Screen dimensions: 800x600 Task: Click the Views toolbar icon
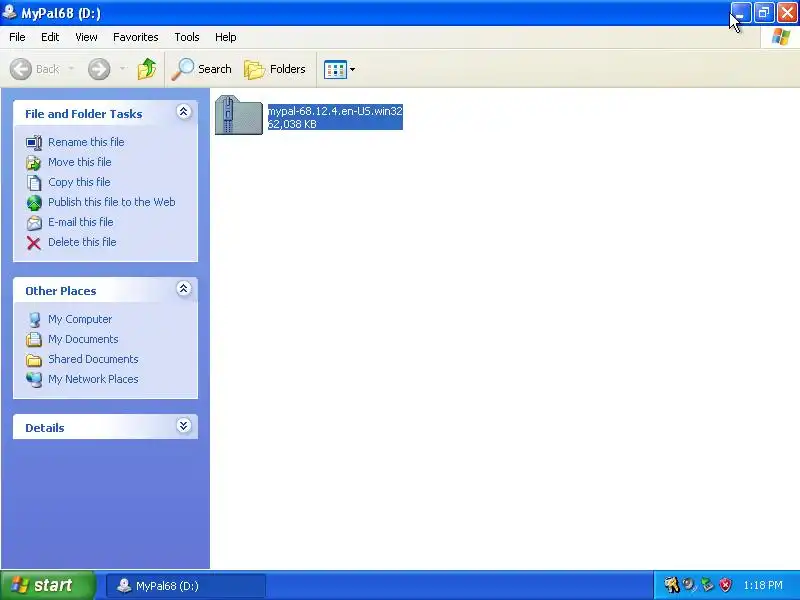pos(335,69)
